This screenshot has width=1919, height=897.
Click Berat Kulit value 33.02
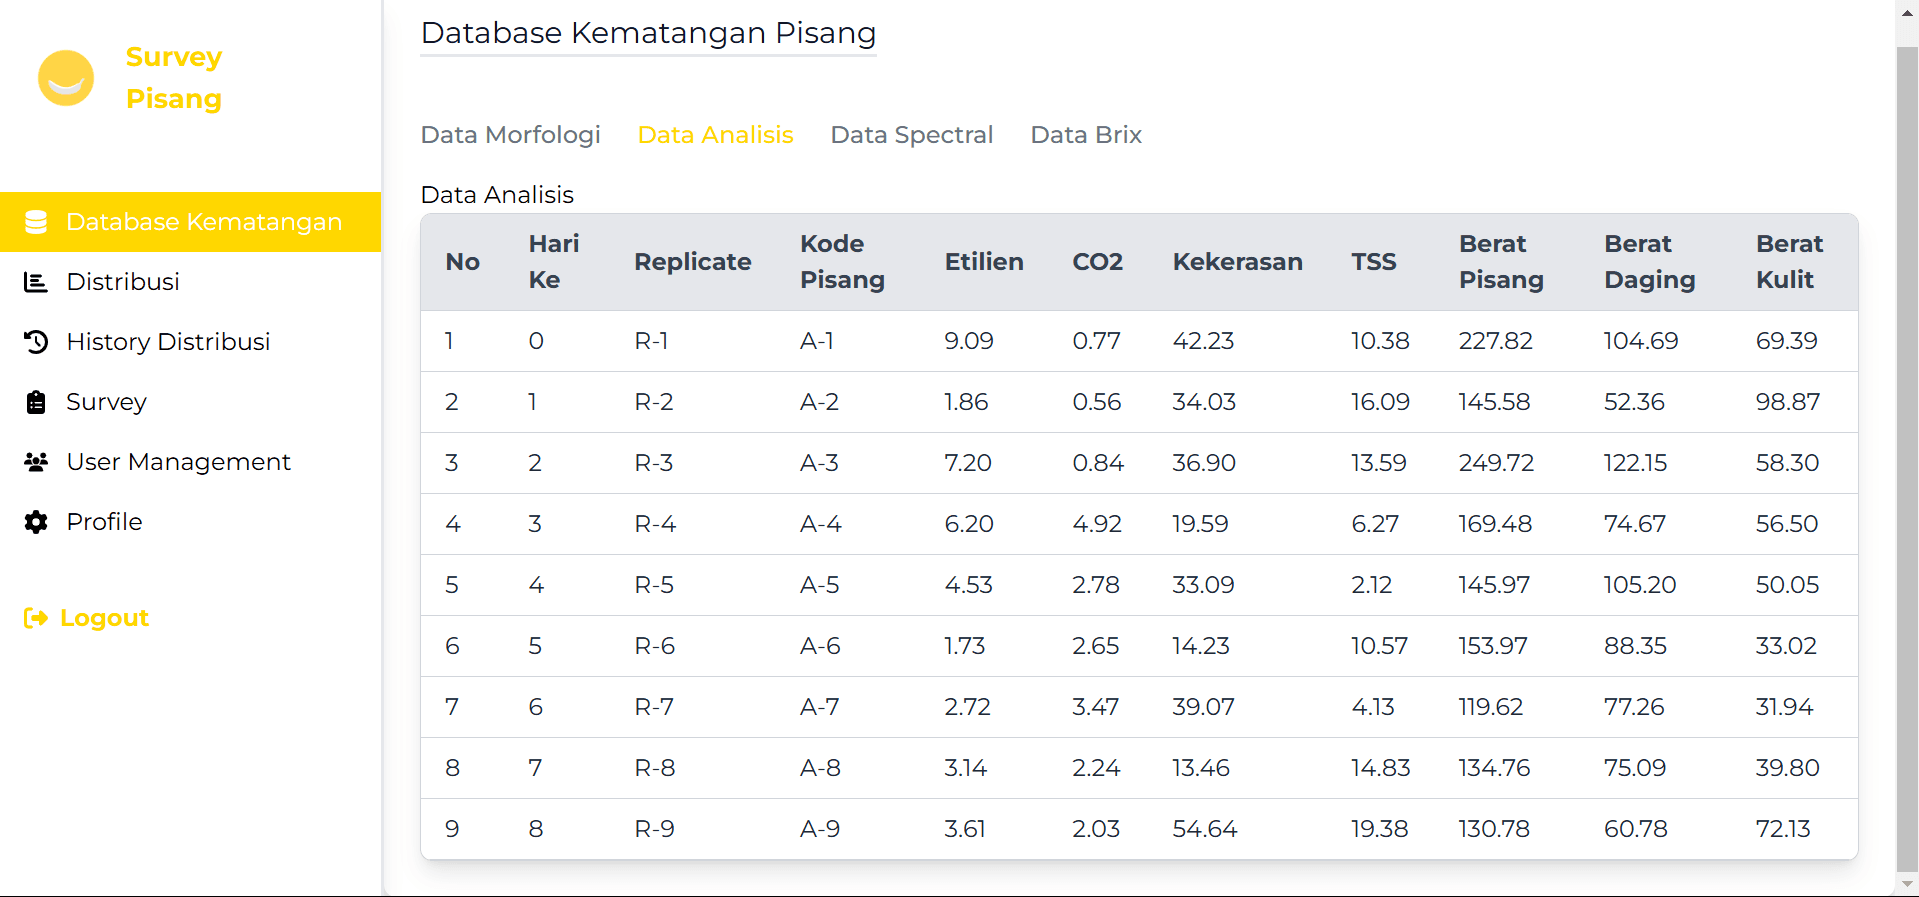(1786, 646)
